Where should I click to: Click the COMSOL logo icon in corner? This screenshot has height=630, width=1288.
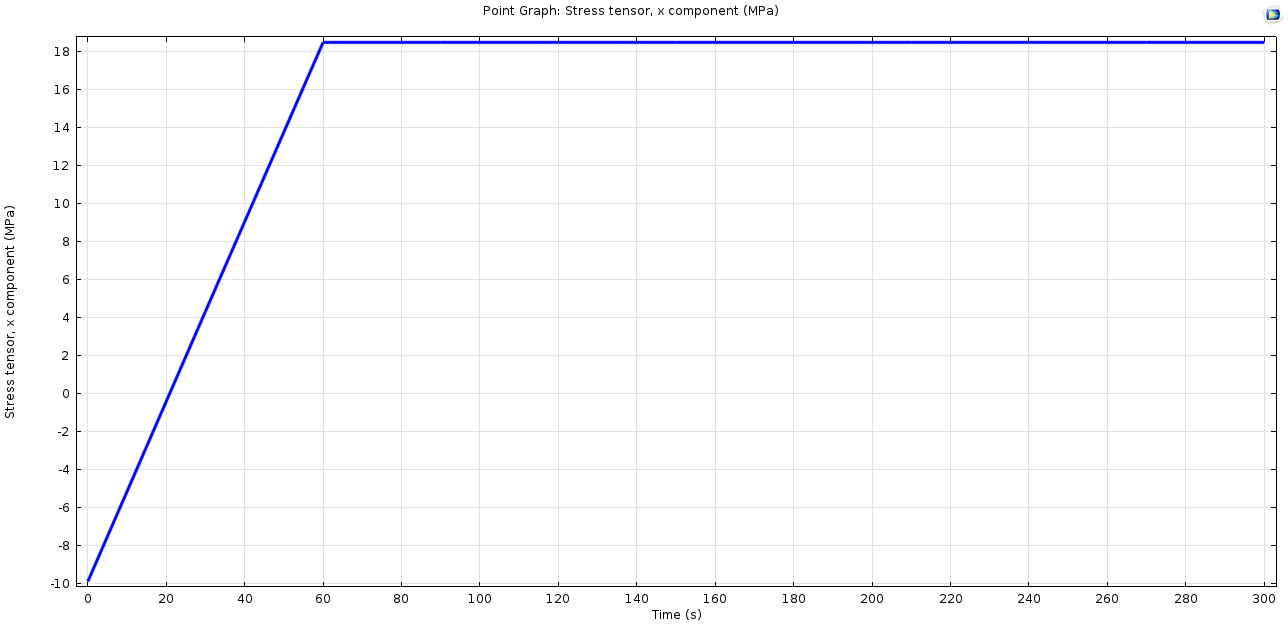(1272, 14)
